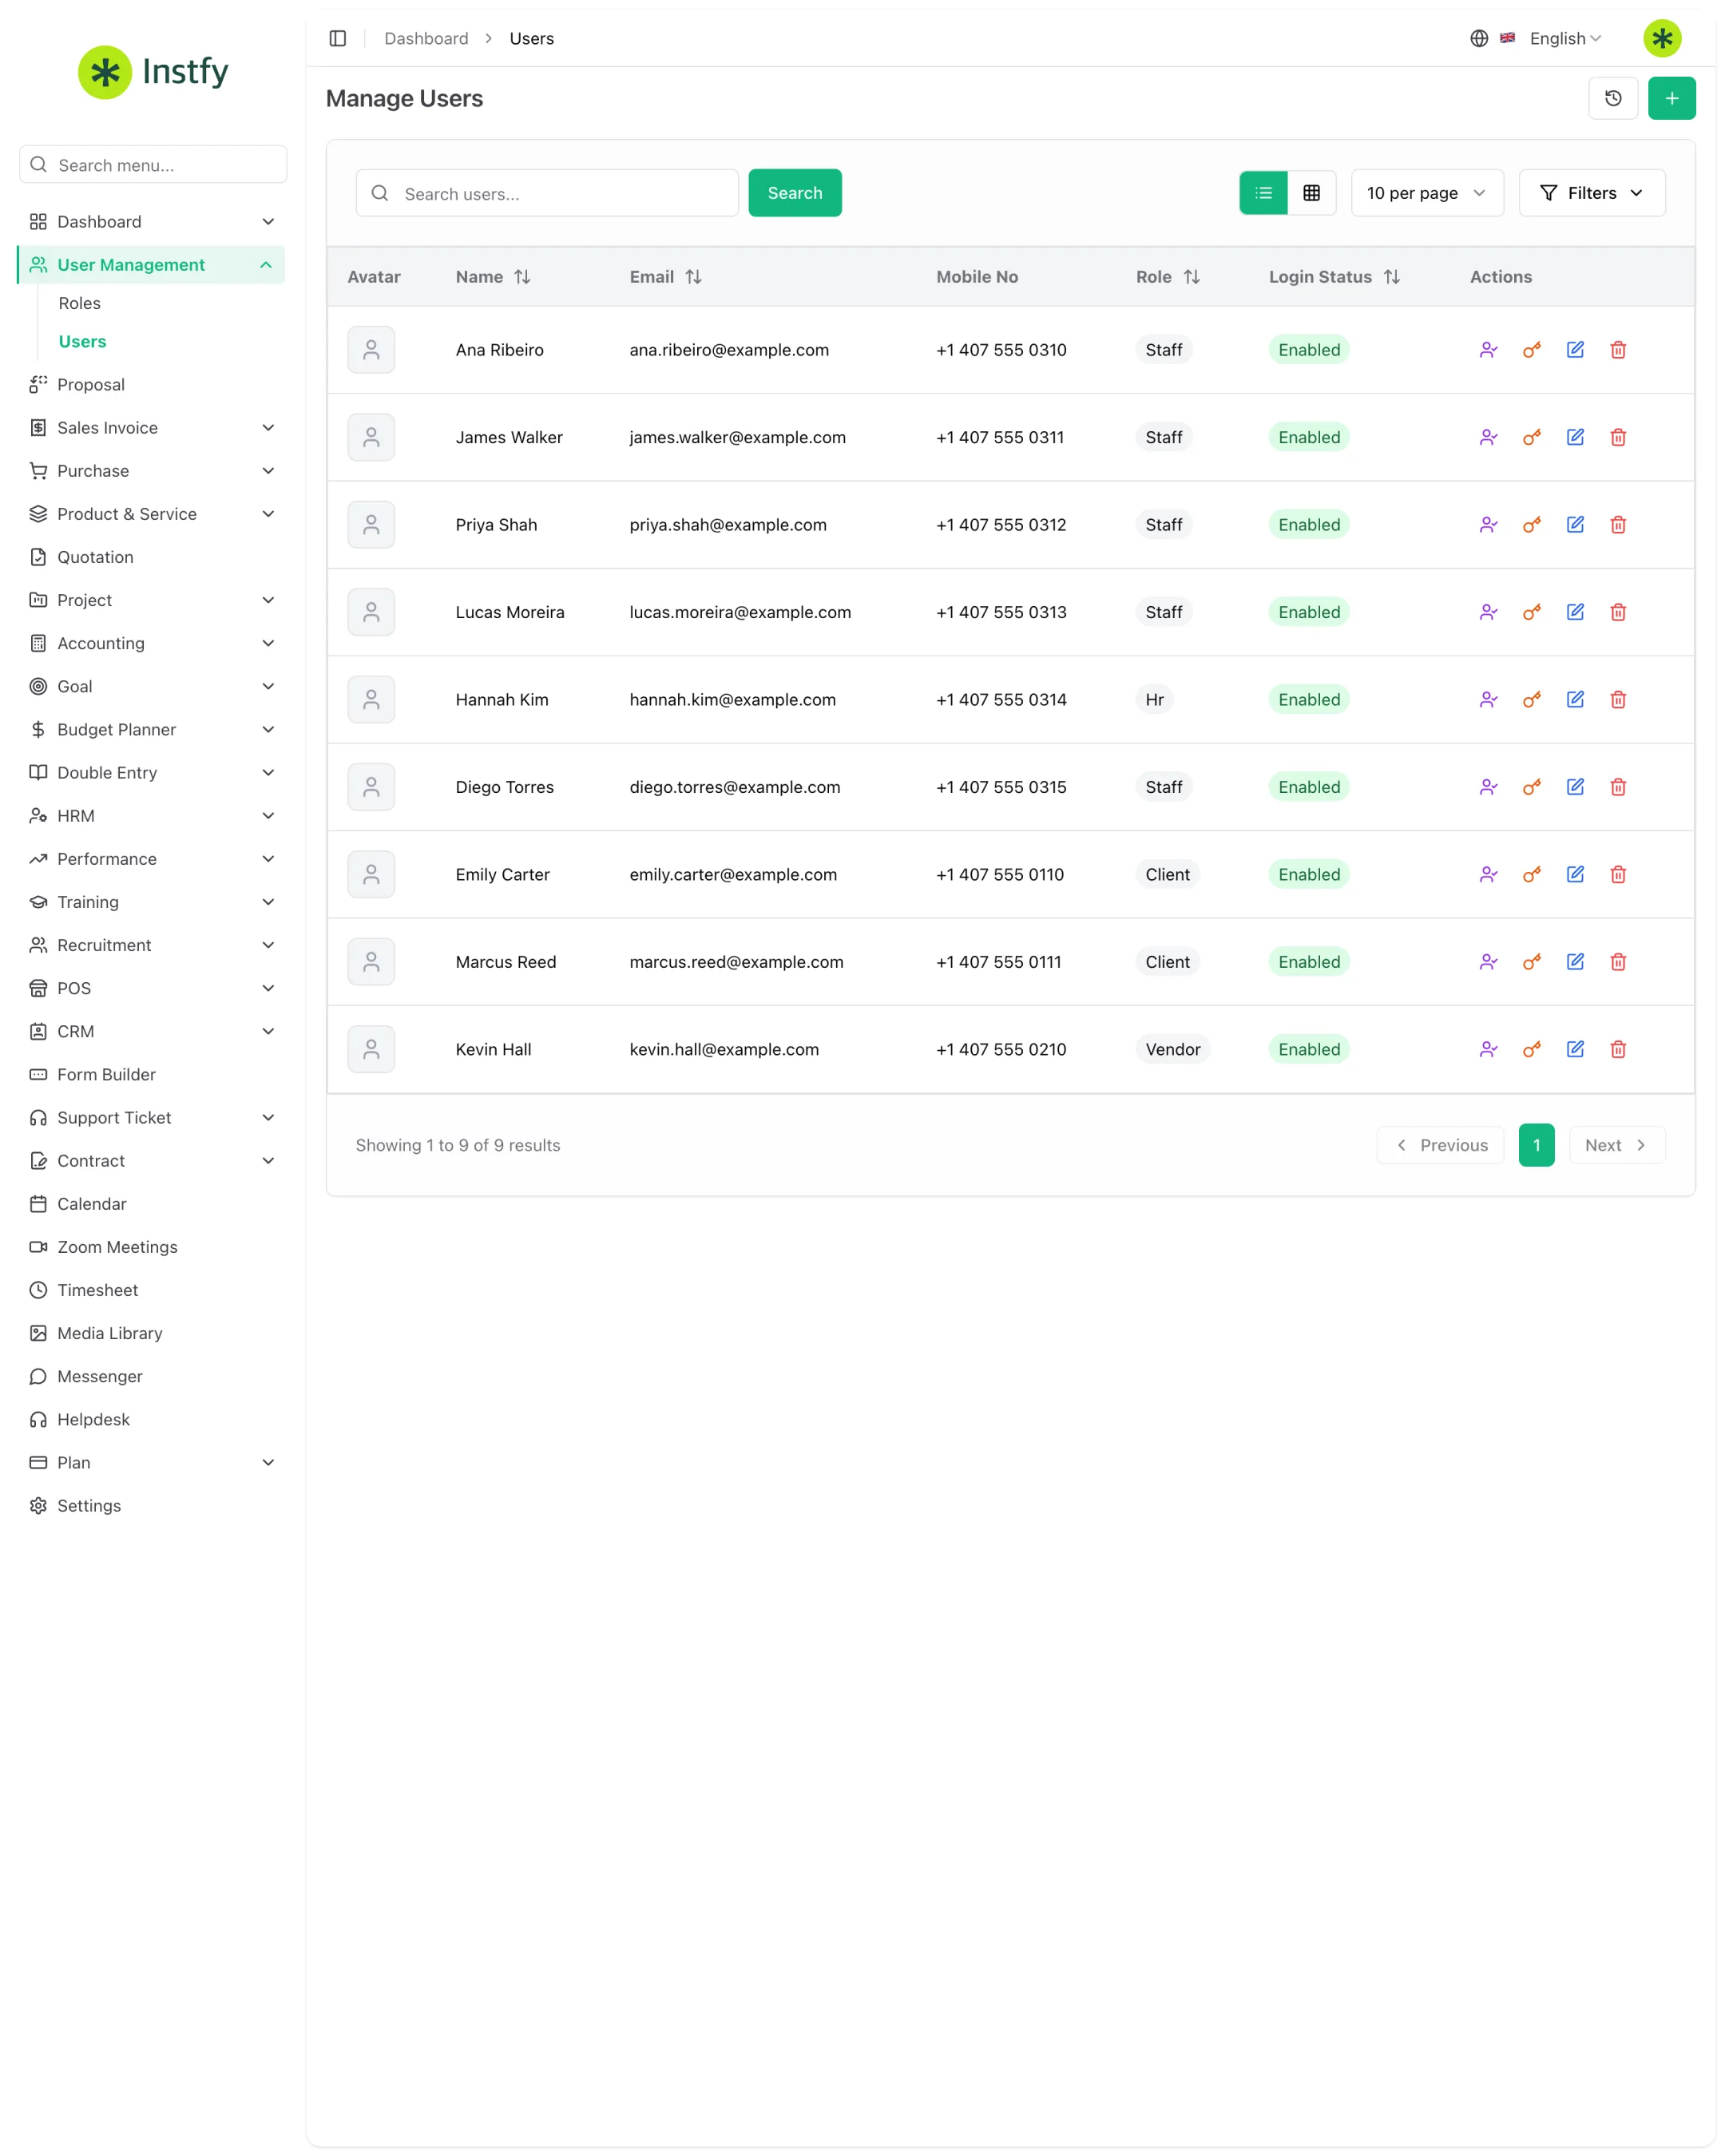
Task: Expand the Filters dropdown
Action: point(1591,193)
